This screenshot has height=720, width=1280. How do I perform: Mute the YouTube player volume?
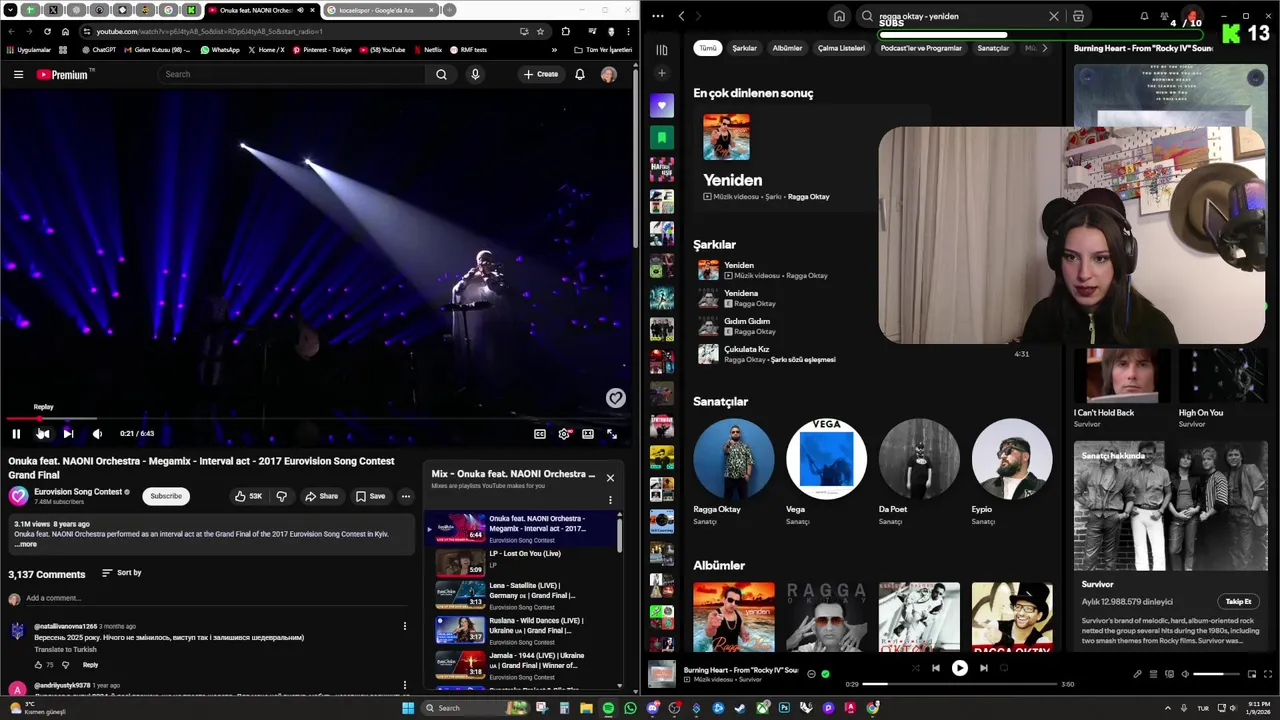tap(97, 434)
